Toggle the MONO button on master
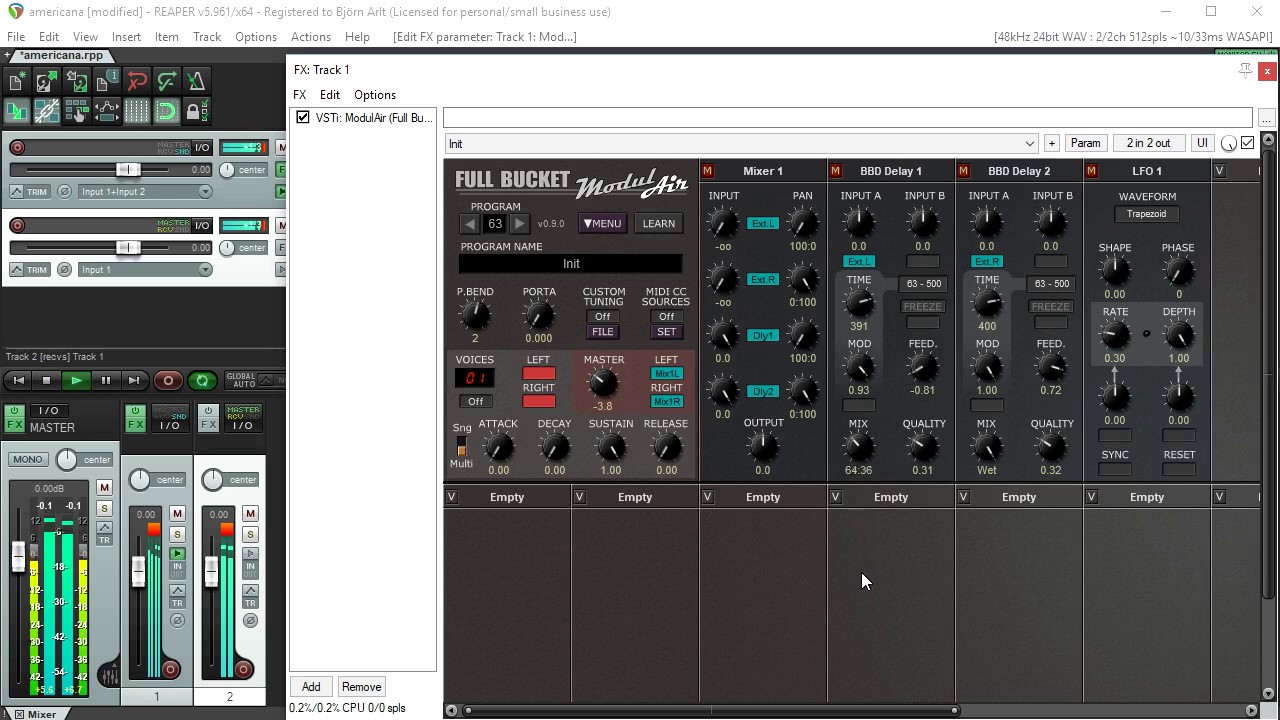This screenshot has width=1280, height=720. click(27, 460)
